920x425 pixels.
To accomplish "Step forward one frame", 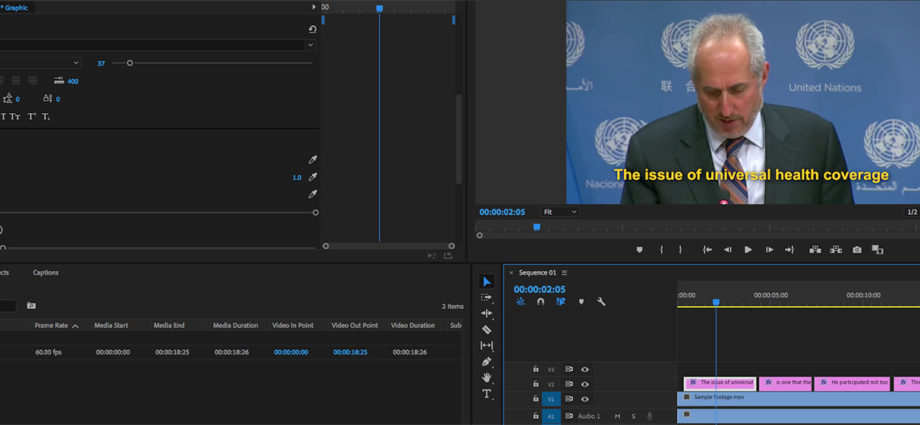I will (769, 249).
